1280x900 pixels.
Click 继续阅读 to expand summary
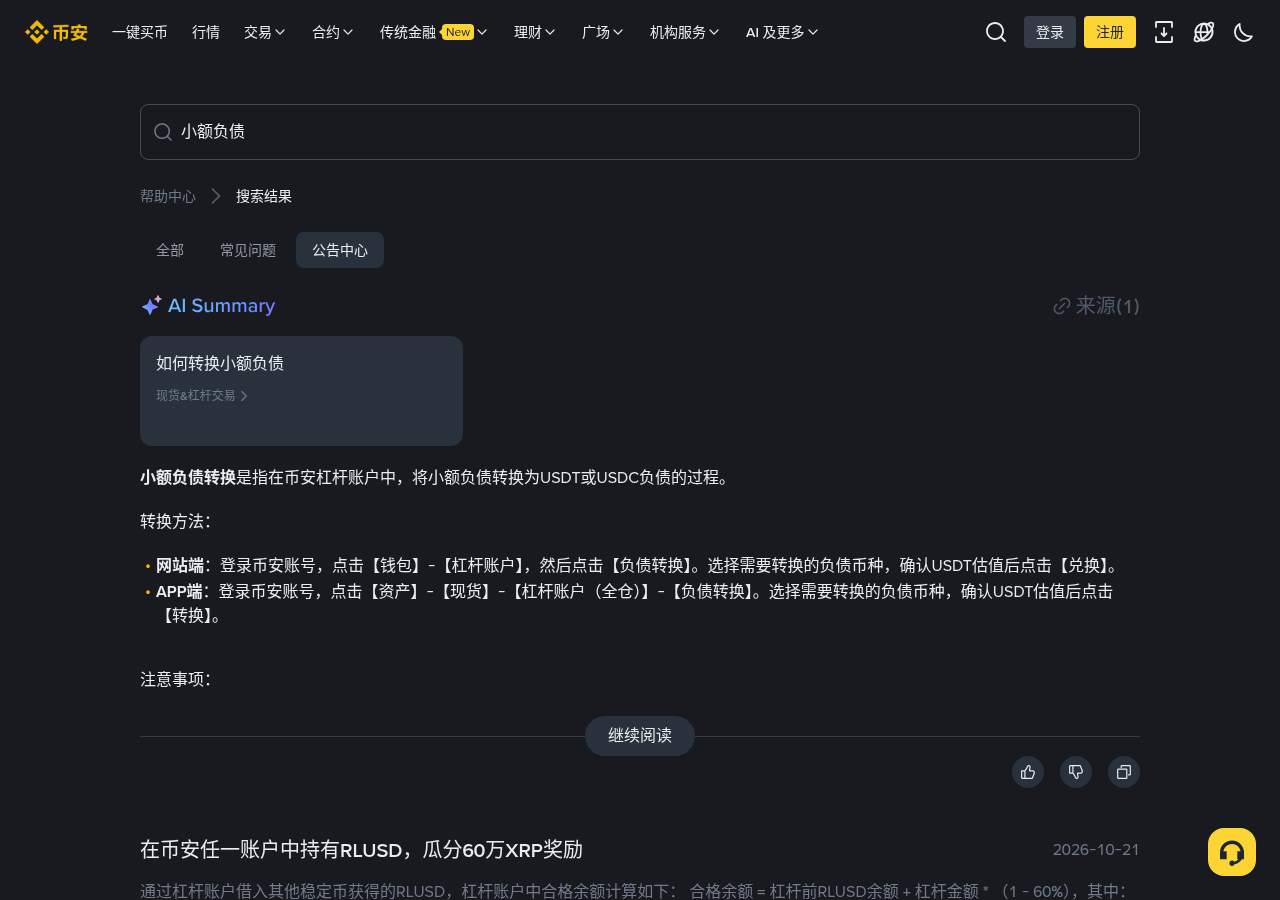pos(640,736)
